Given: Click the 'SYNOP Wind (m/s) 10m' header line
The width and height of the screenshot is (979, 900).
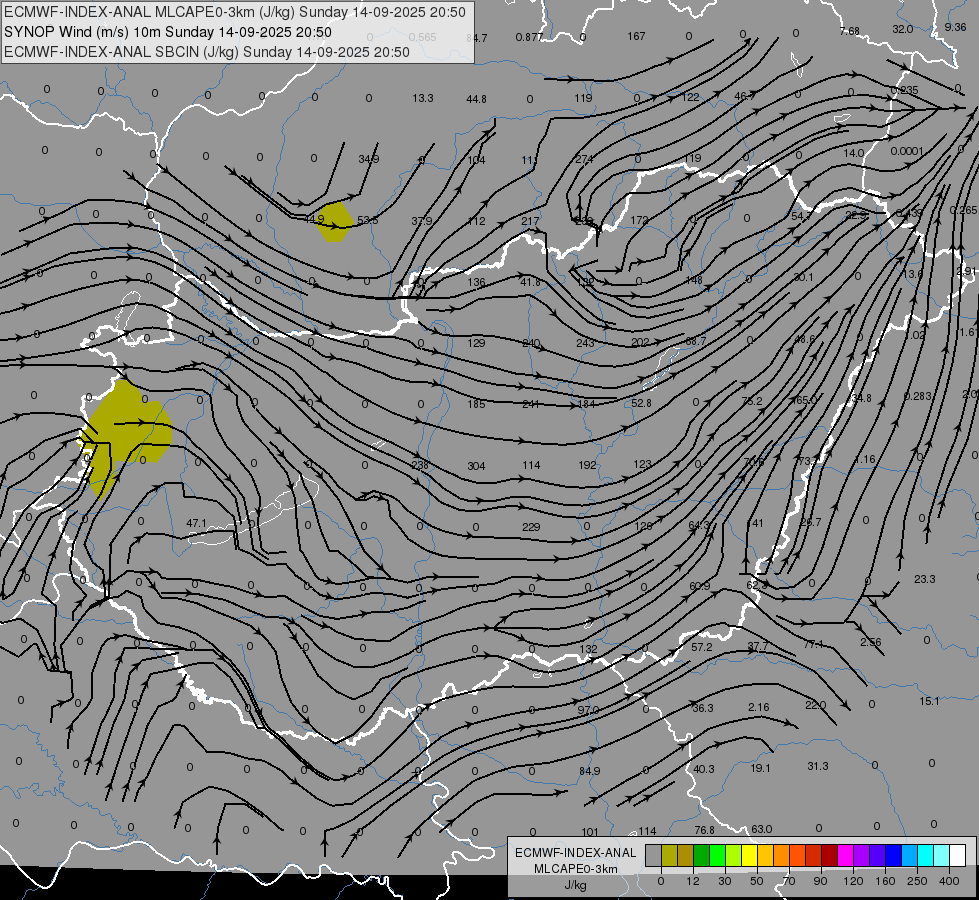Looking at the screenshot, I should (167, 32).
